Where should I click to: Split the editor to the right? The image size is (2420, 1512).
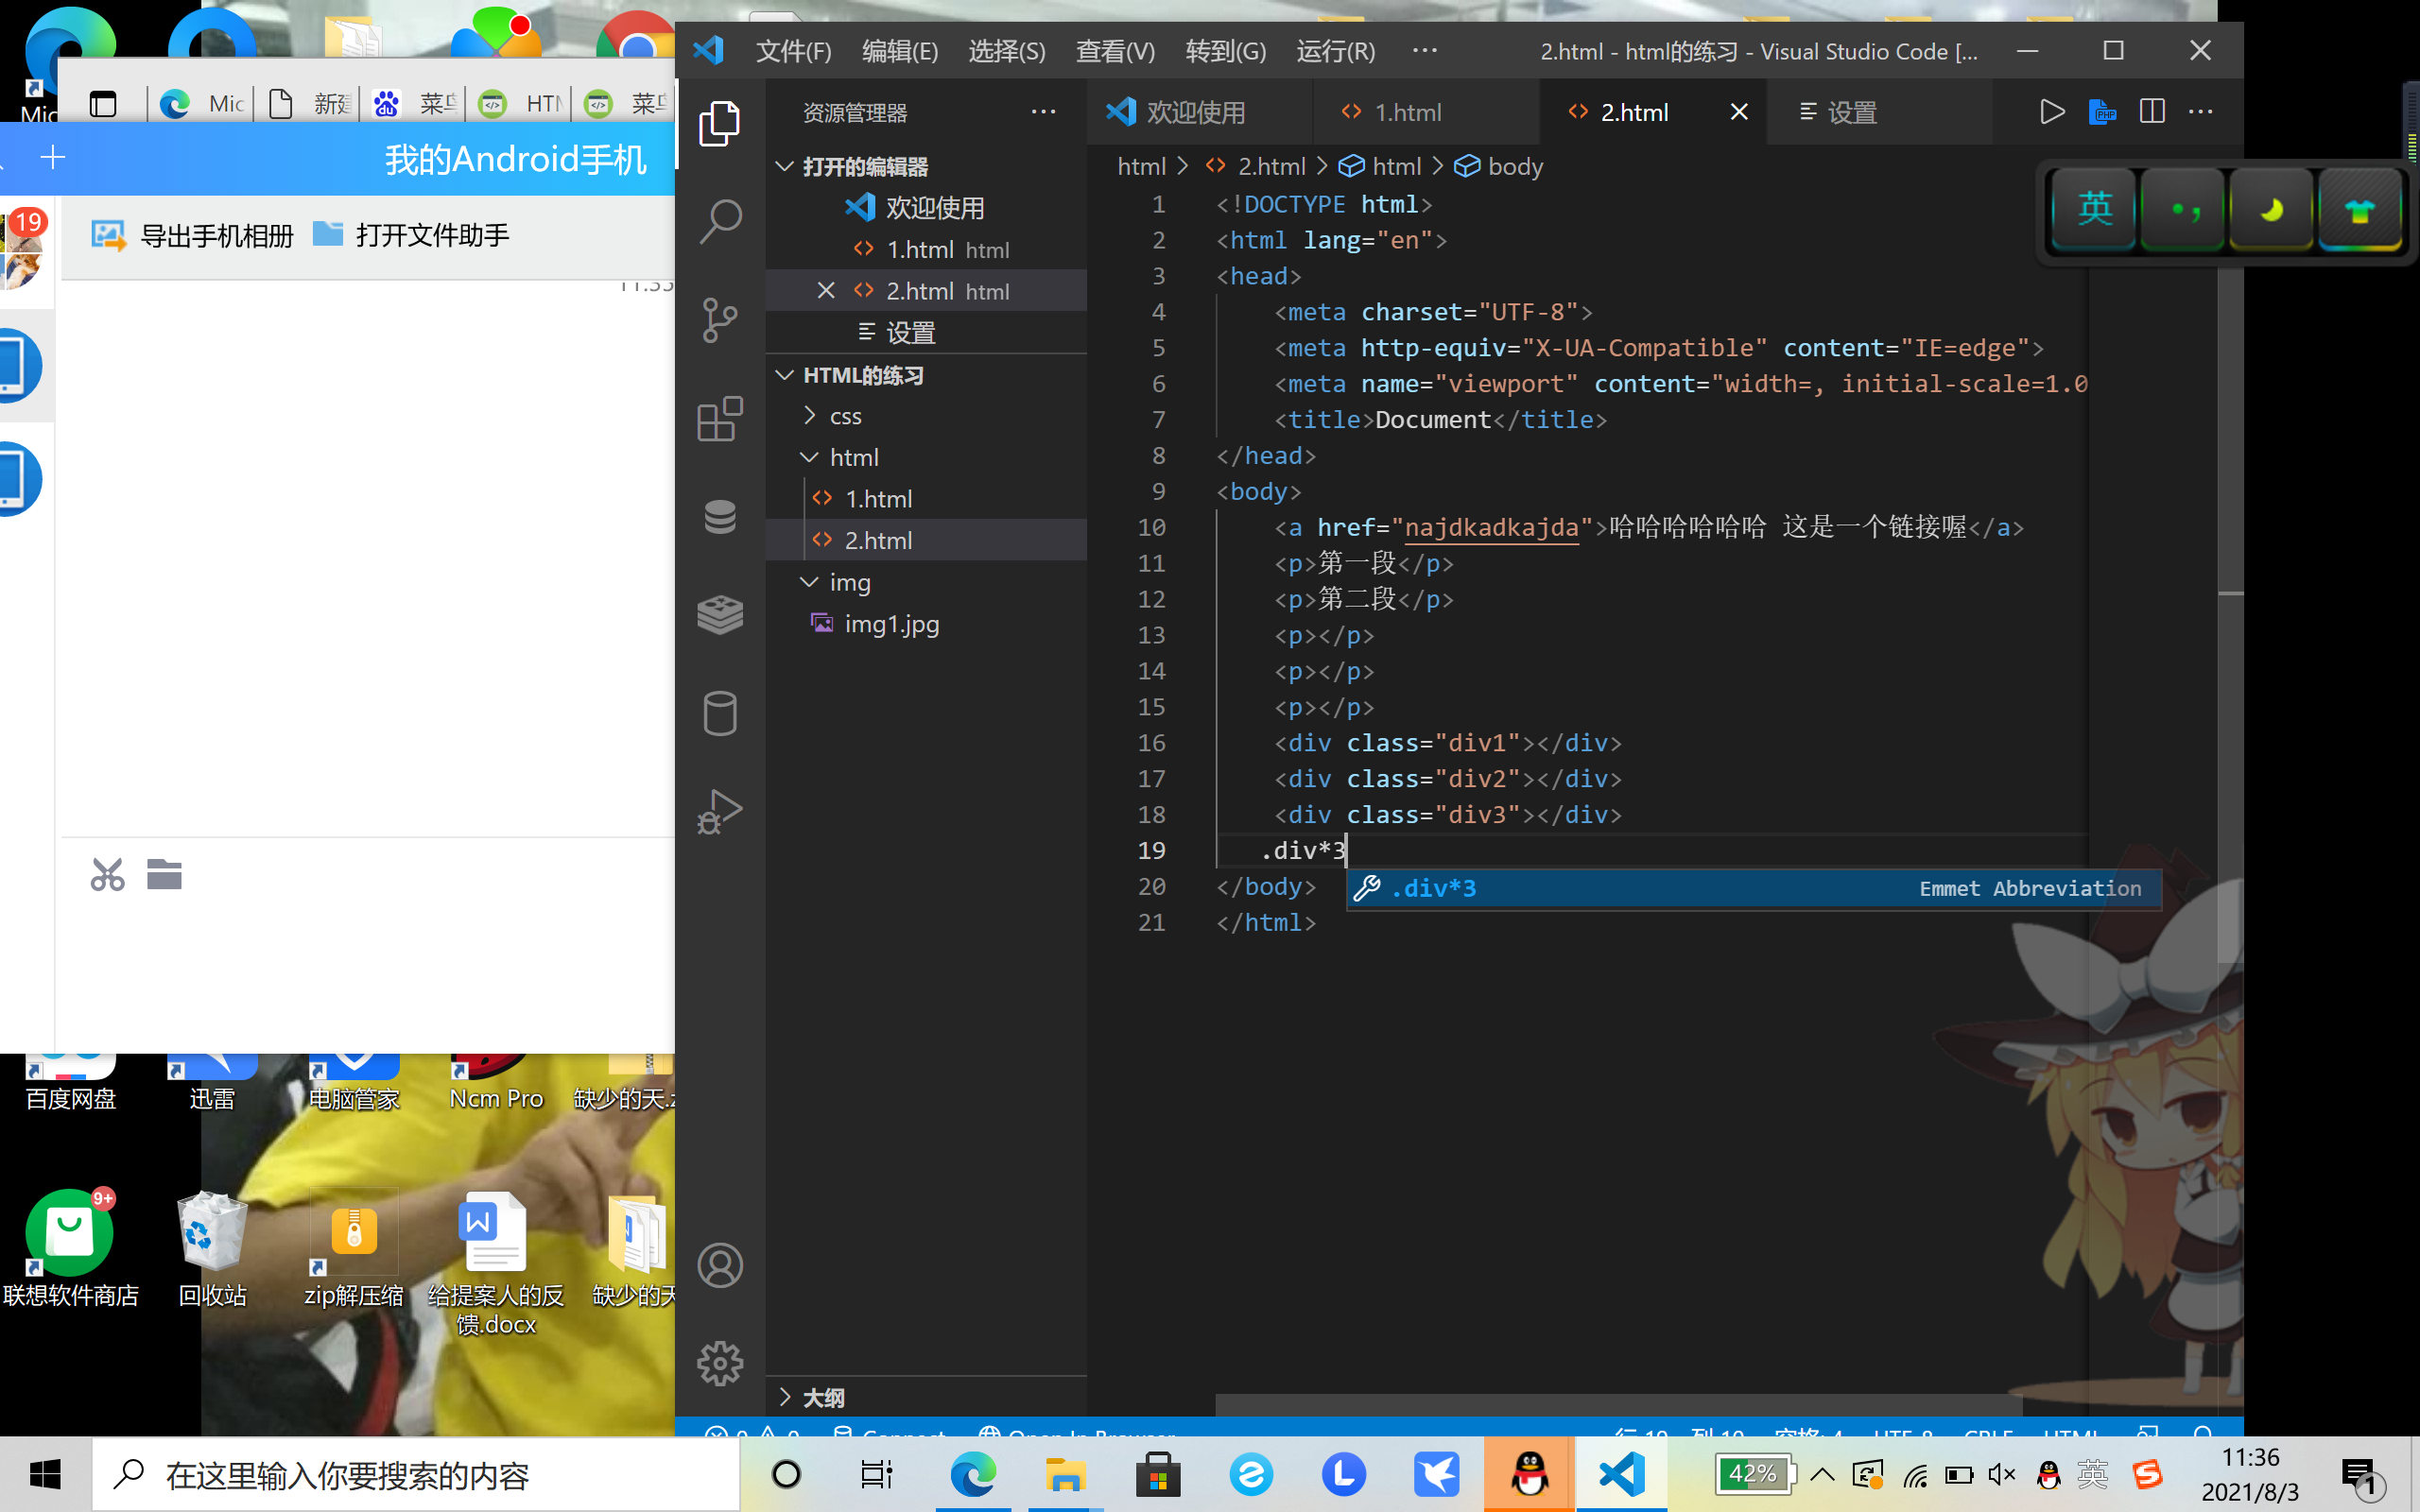click(2152, 112)
